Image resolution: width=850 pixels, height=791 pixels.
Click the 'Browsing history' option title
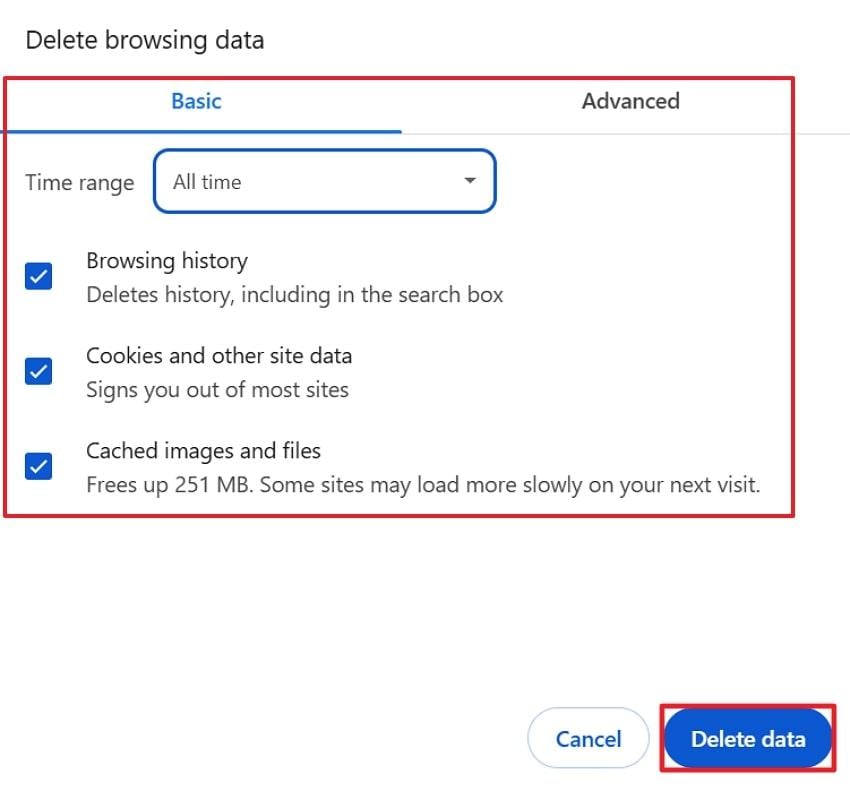166,261
